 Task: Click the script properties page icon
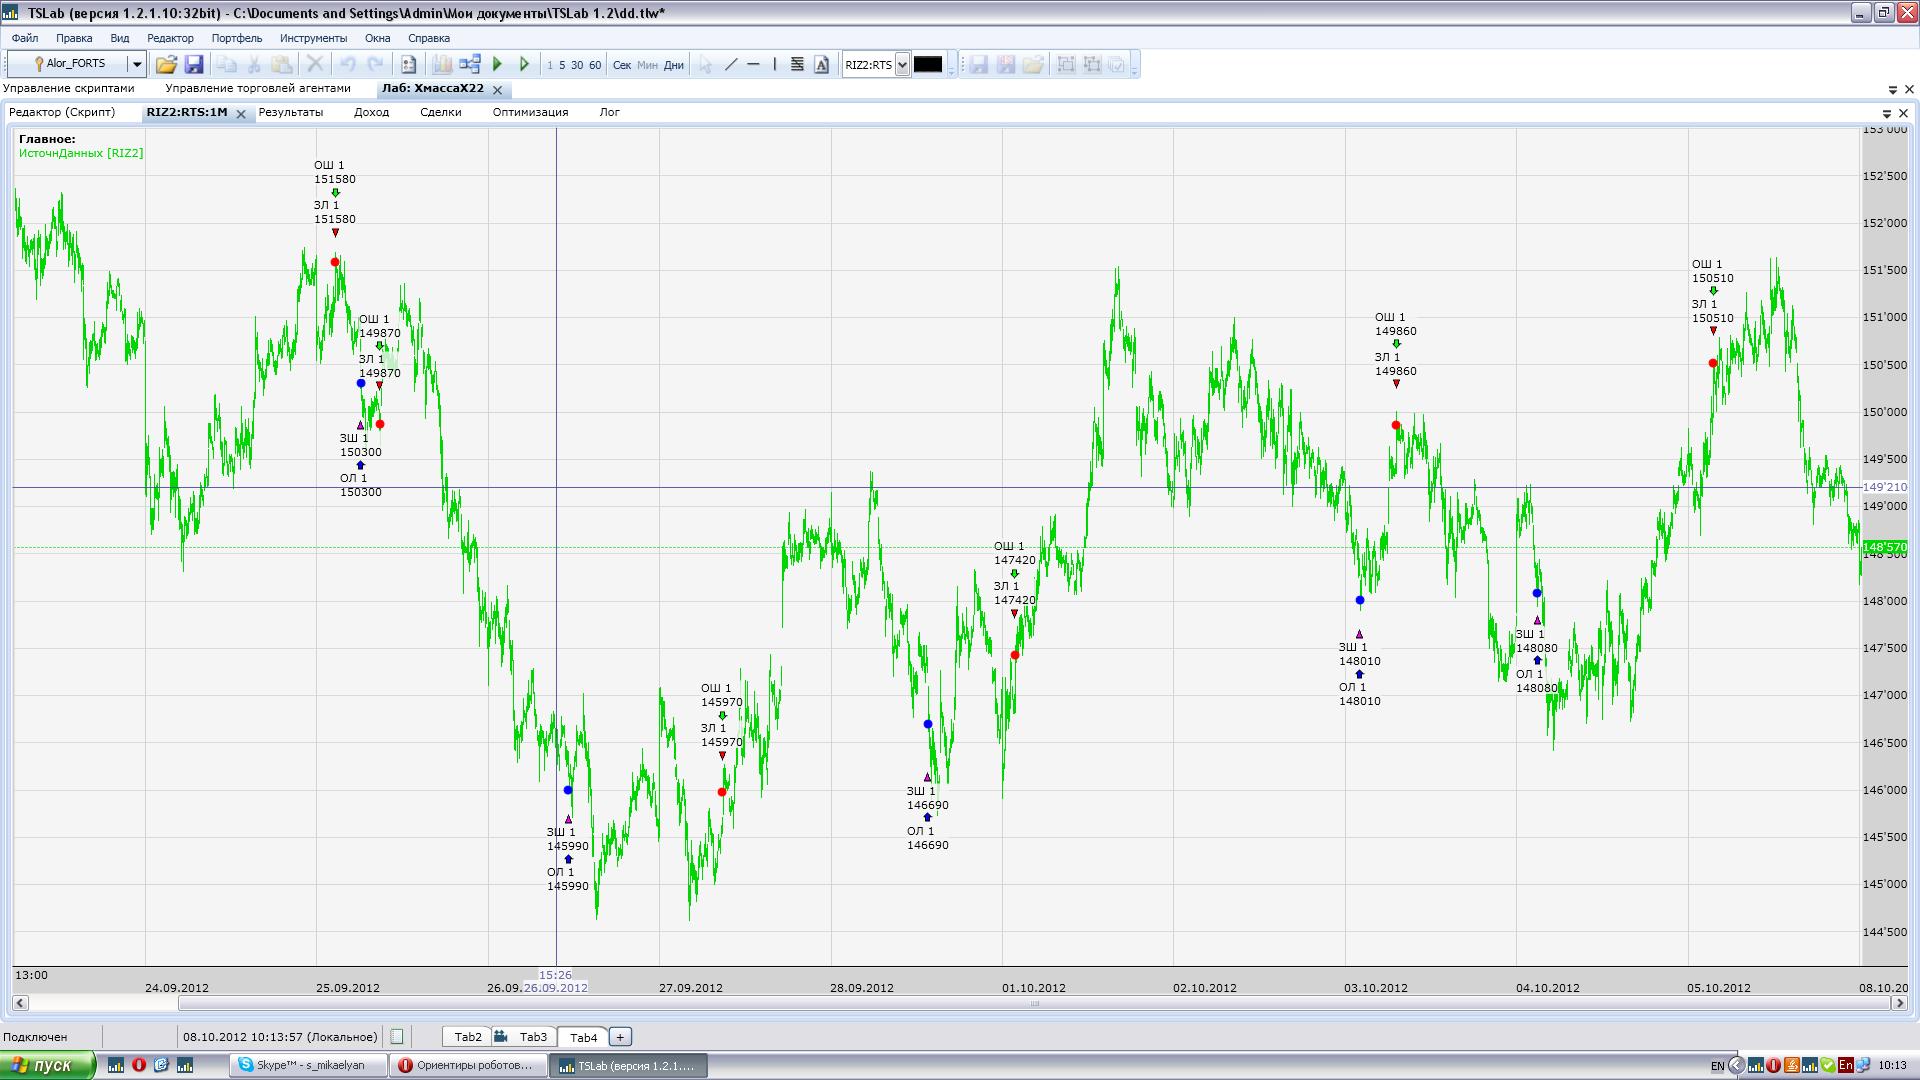point(408,65)
